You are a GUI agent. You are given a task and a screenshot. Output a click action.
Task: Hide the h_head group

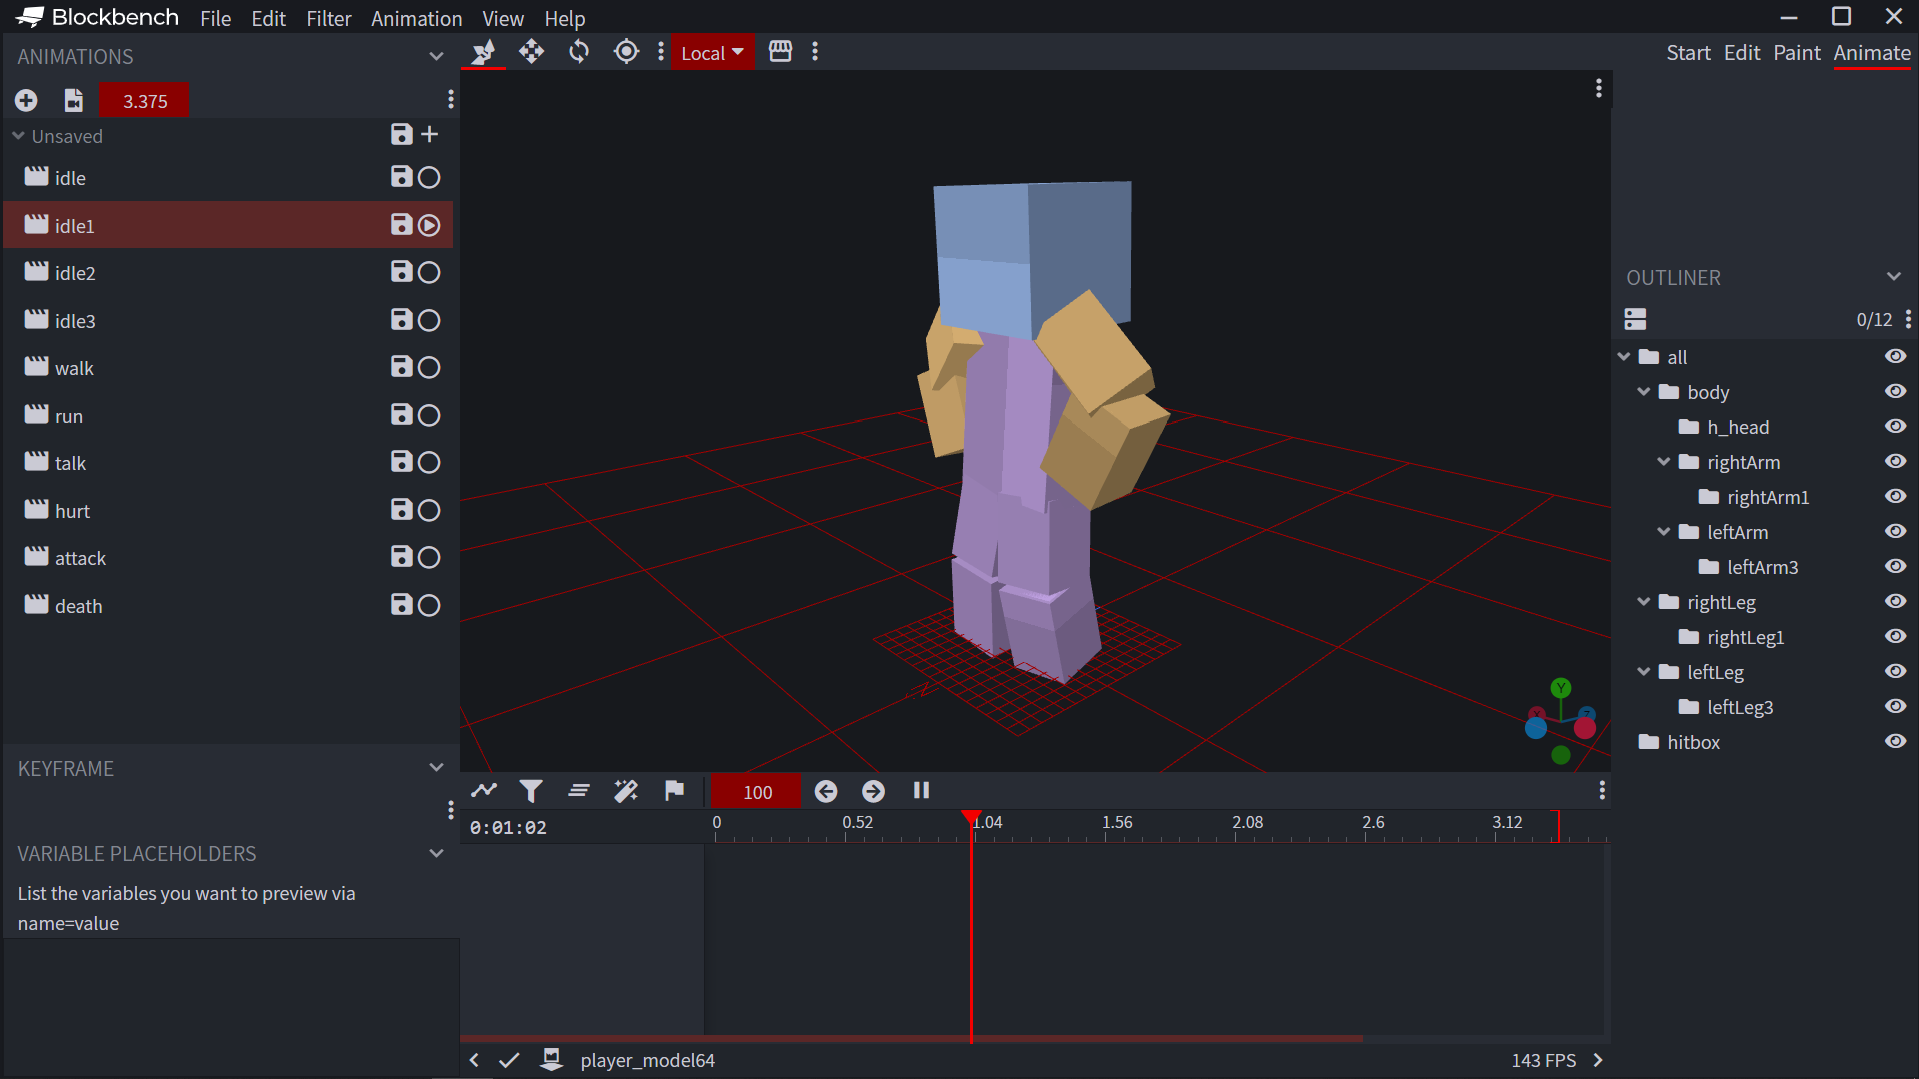point(1895,427)
